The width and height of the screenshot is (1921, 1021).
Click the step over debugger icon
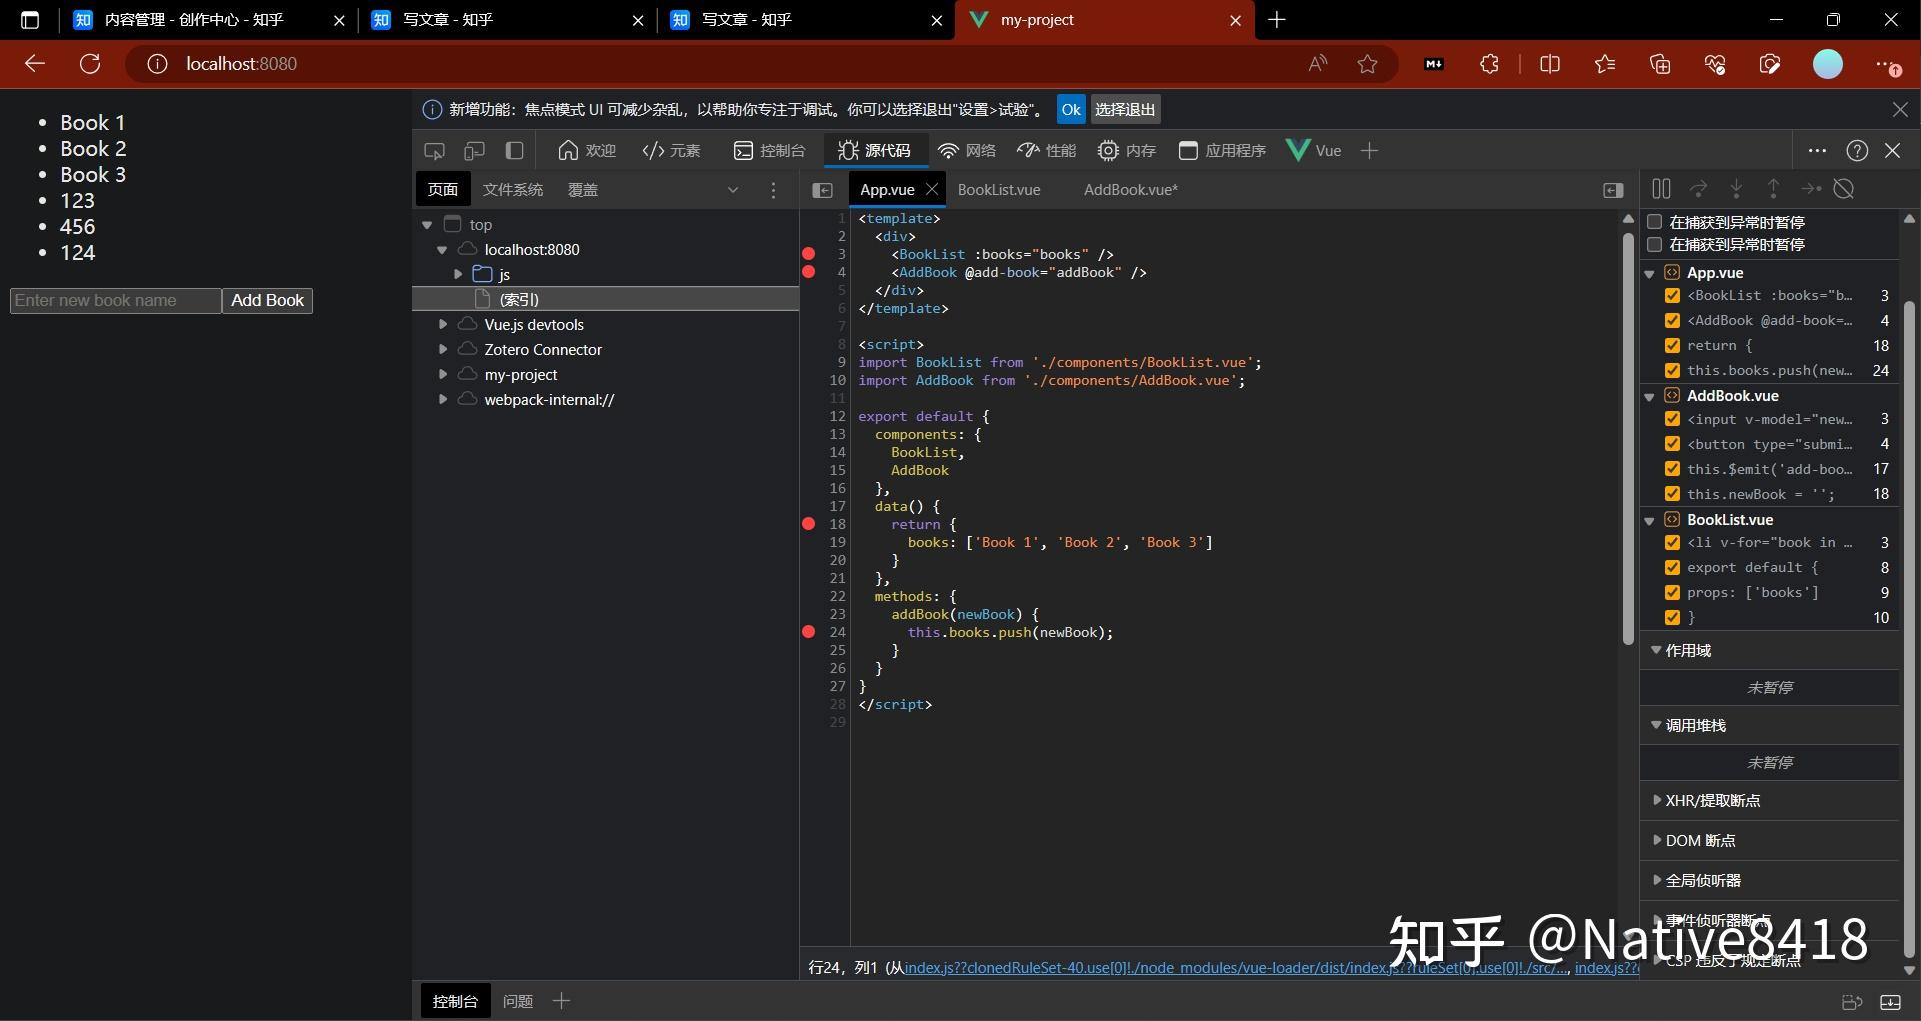(x=1698, y=188)
